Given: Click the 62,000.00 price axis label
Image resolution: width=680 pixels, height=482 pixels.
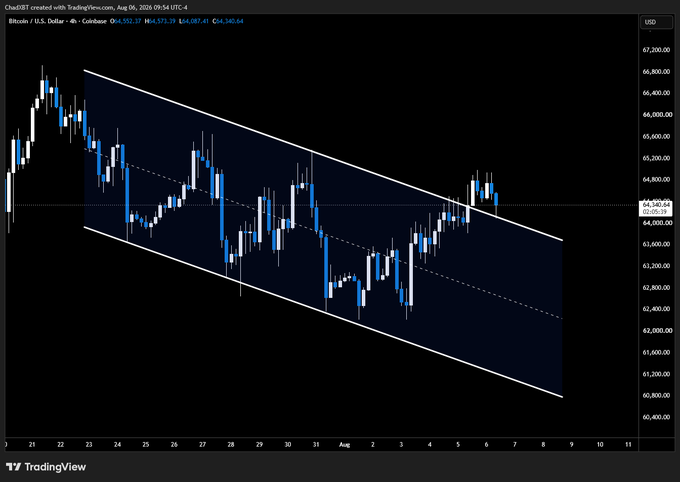Looking at the screenshot, I should (656, 331).
